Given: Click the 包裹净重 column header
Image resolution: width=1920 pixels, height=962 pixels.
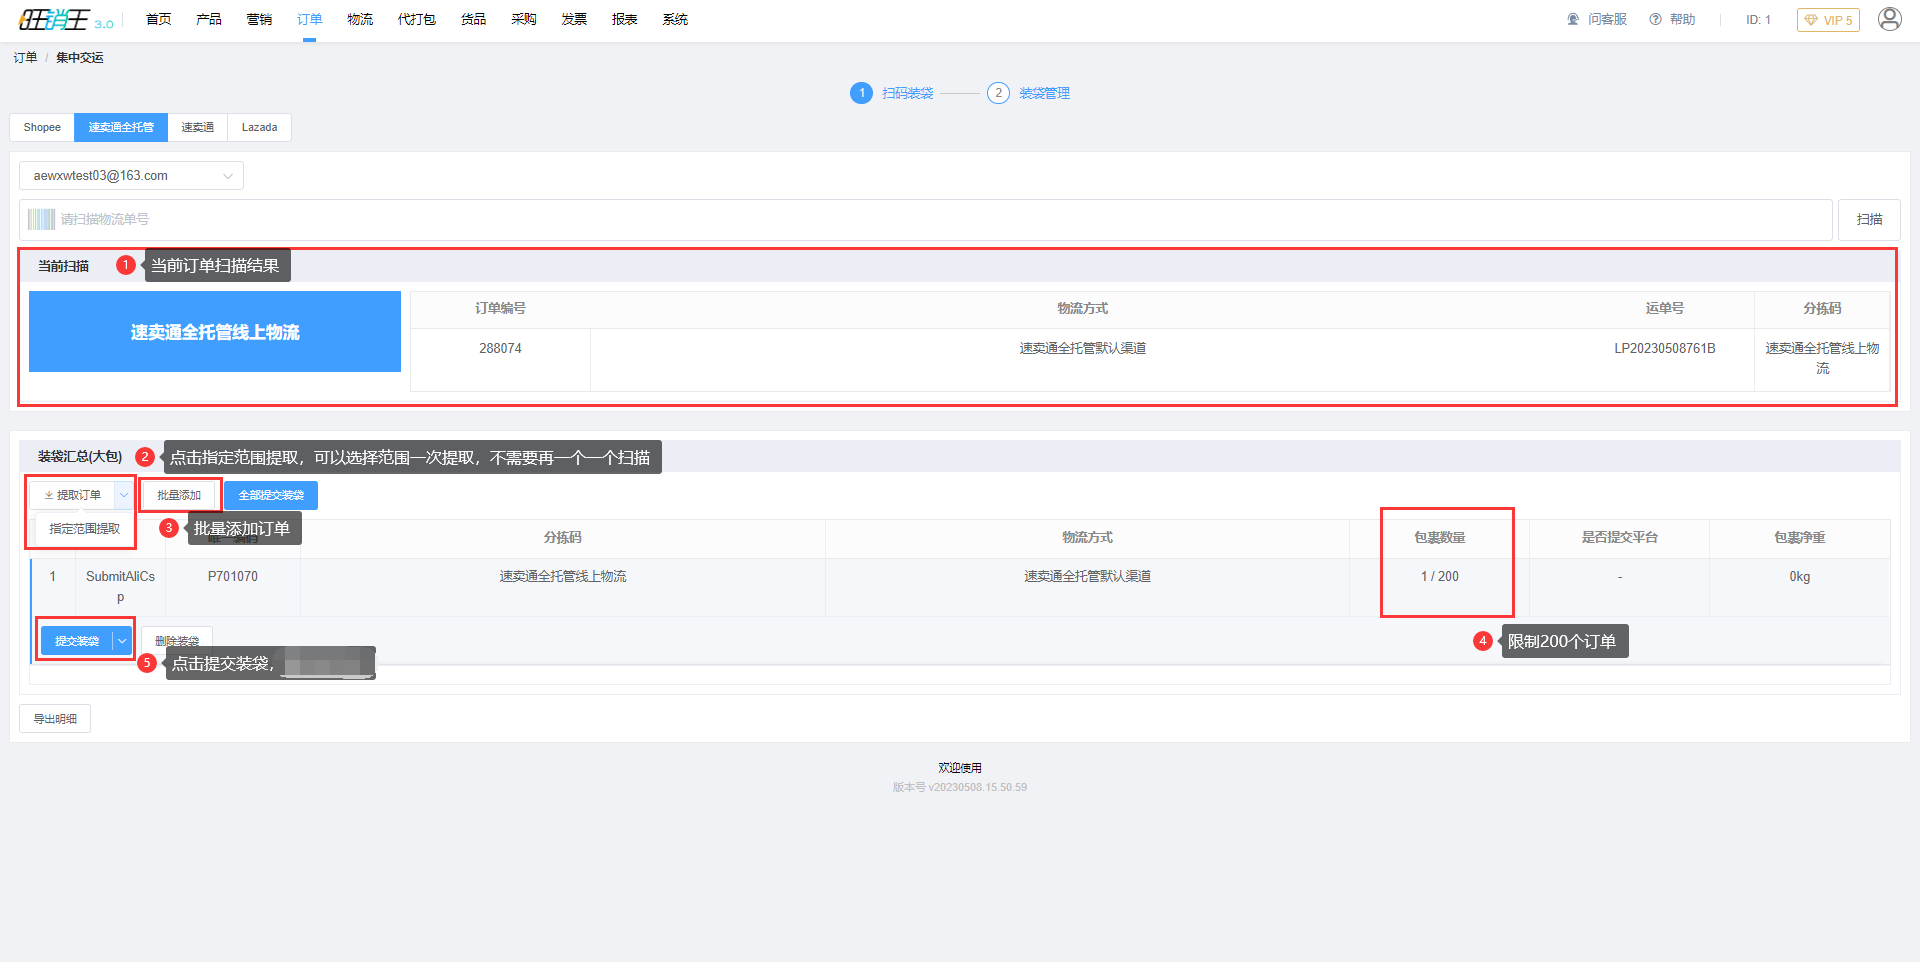Looking at the screenshot, I should (x=1800, y=538).
